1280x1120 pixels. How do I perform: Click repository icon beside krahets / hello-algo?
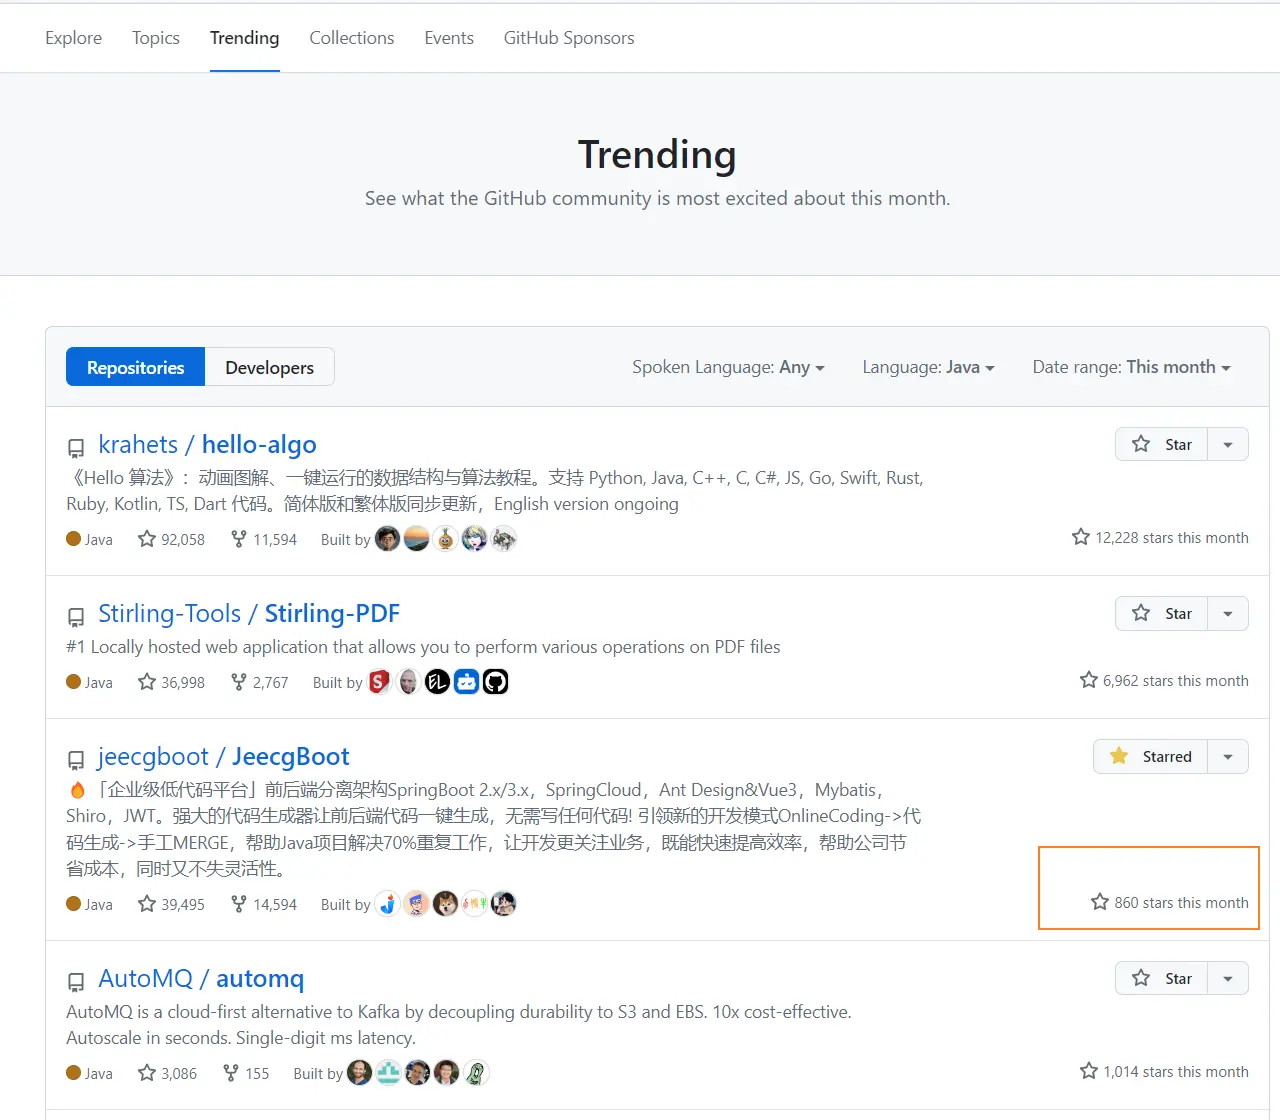(76, 448)
